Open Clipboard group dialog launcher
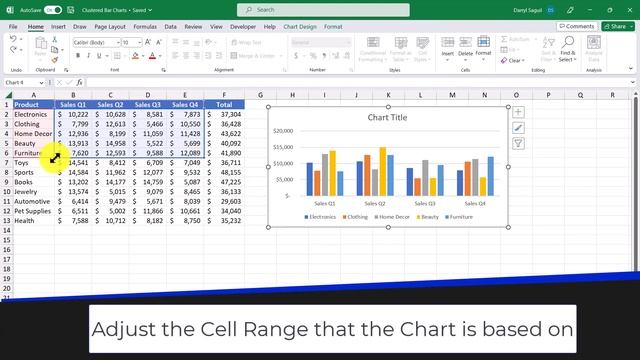Viewport: 640px width, 360px height. [66, 70]
